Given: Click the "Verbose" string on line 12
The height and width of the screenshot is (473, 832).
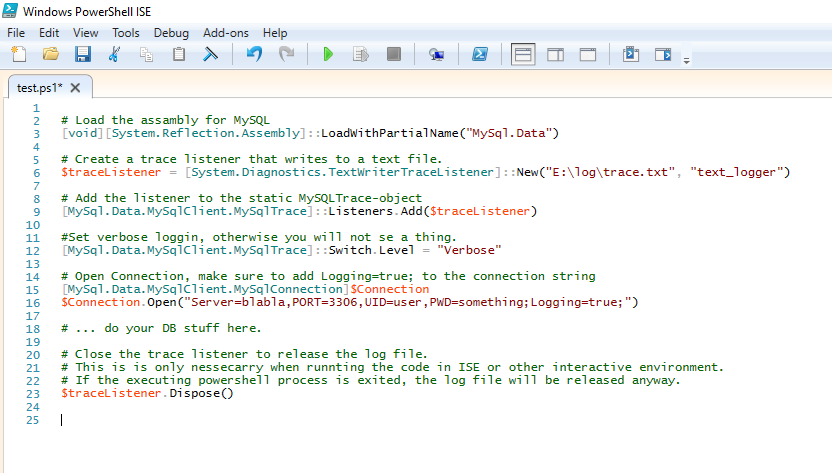Looking at the screenshot, I should click(469, 250).
